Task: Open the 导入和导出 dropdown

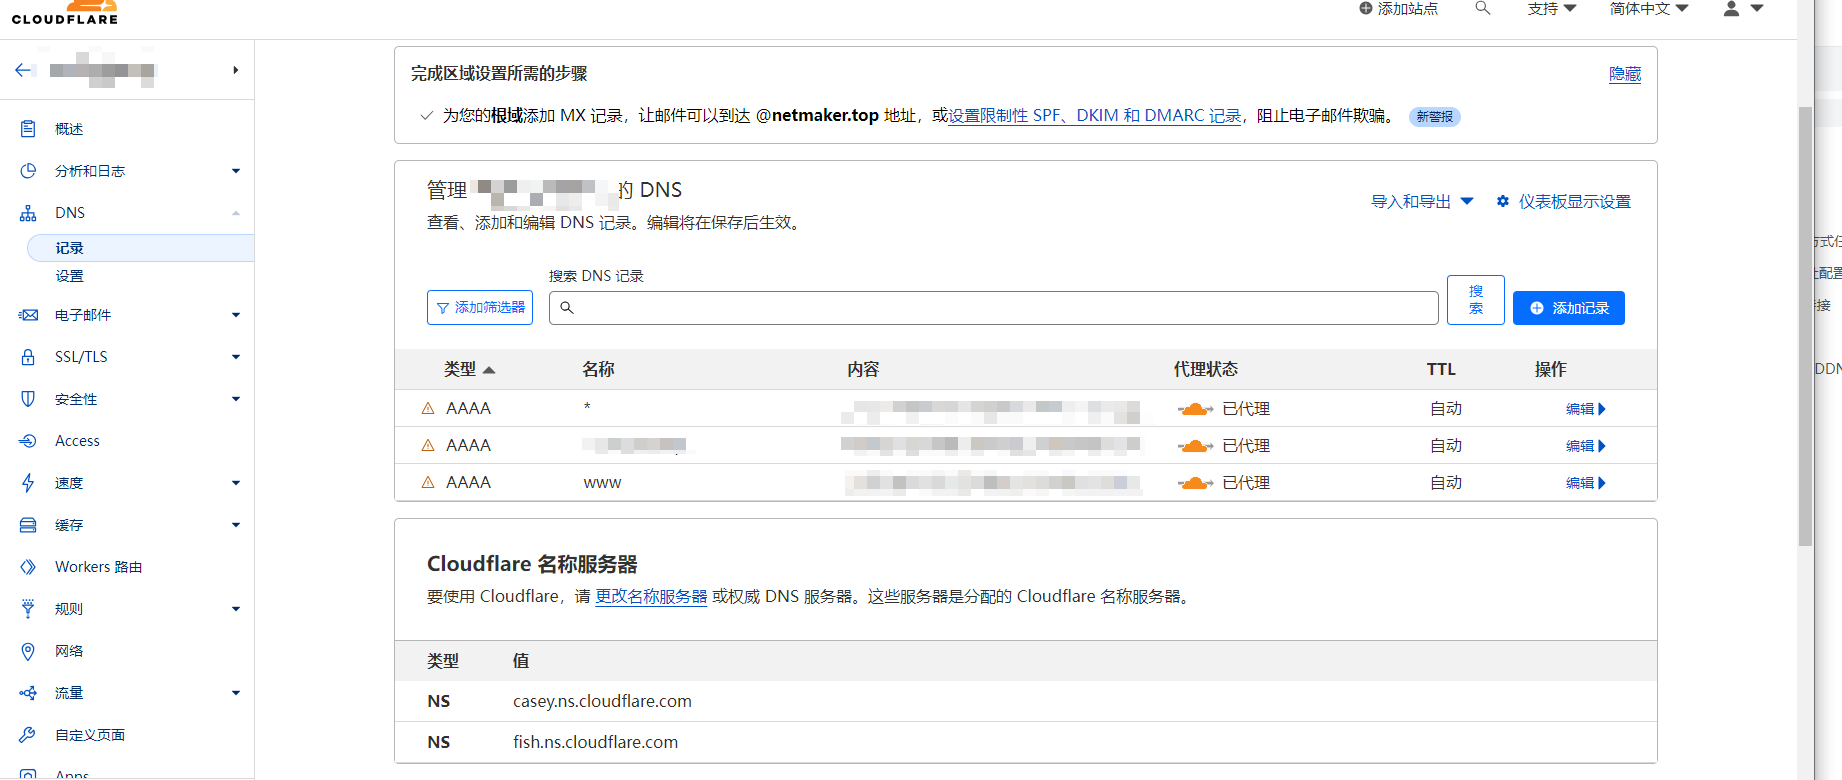Action: pyautogui.click(x=1422, y=201)
